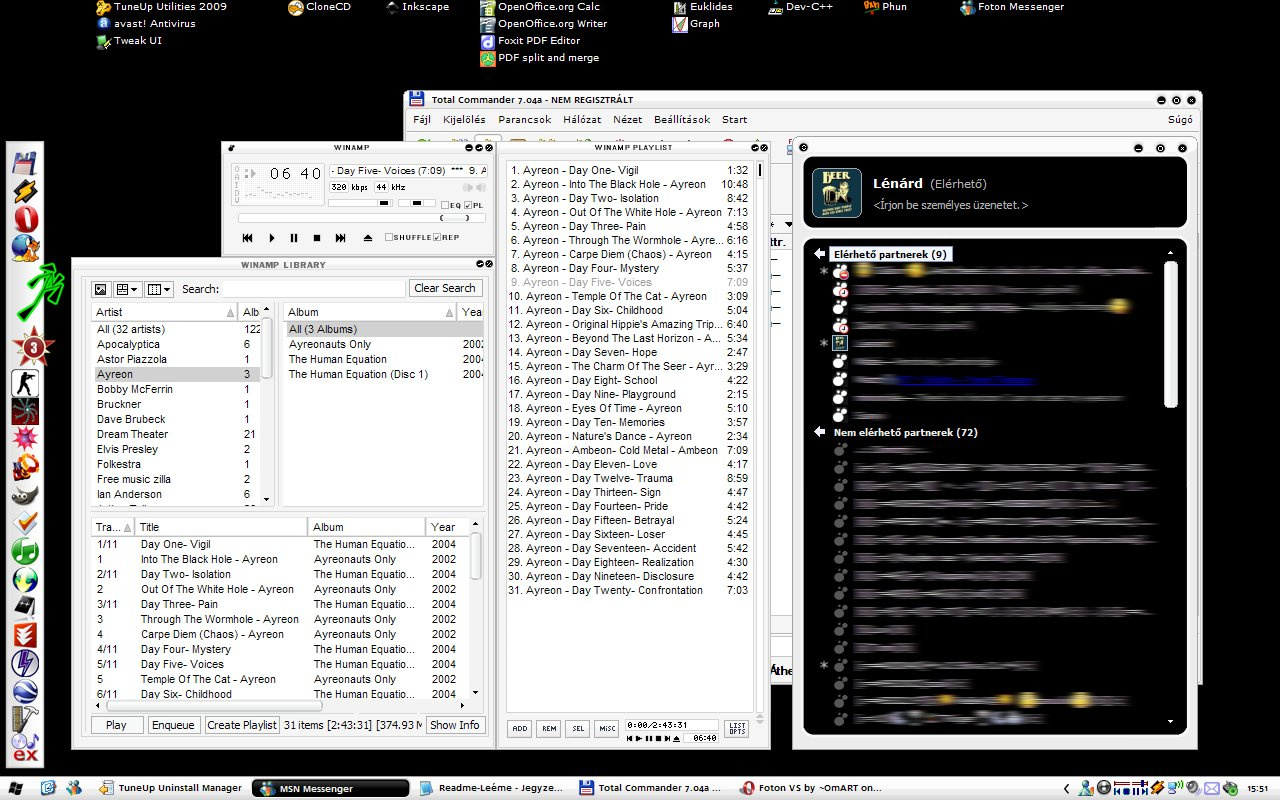Click Enqueue button in Winamp Library
The width and height of the screenshot is (1280, 800).
pos(173,725)
